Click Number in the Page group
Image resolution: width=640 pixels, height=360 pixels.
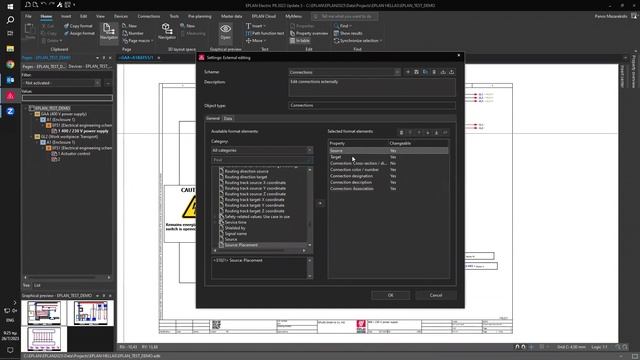coord(133,33)
